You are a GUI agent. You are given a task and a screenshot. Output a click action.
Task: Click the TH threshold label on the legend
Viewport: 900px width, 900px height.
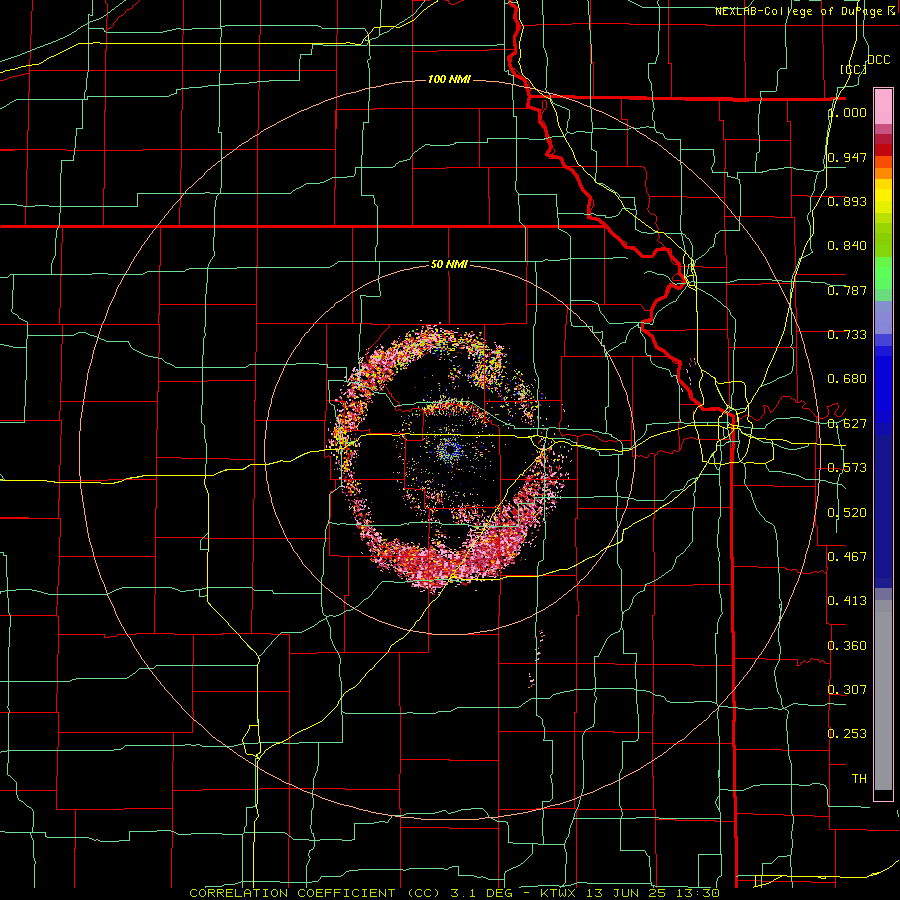point(859,779)
